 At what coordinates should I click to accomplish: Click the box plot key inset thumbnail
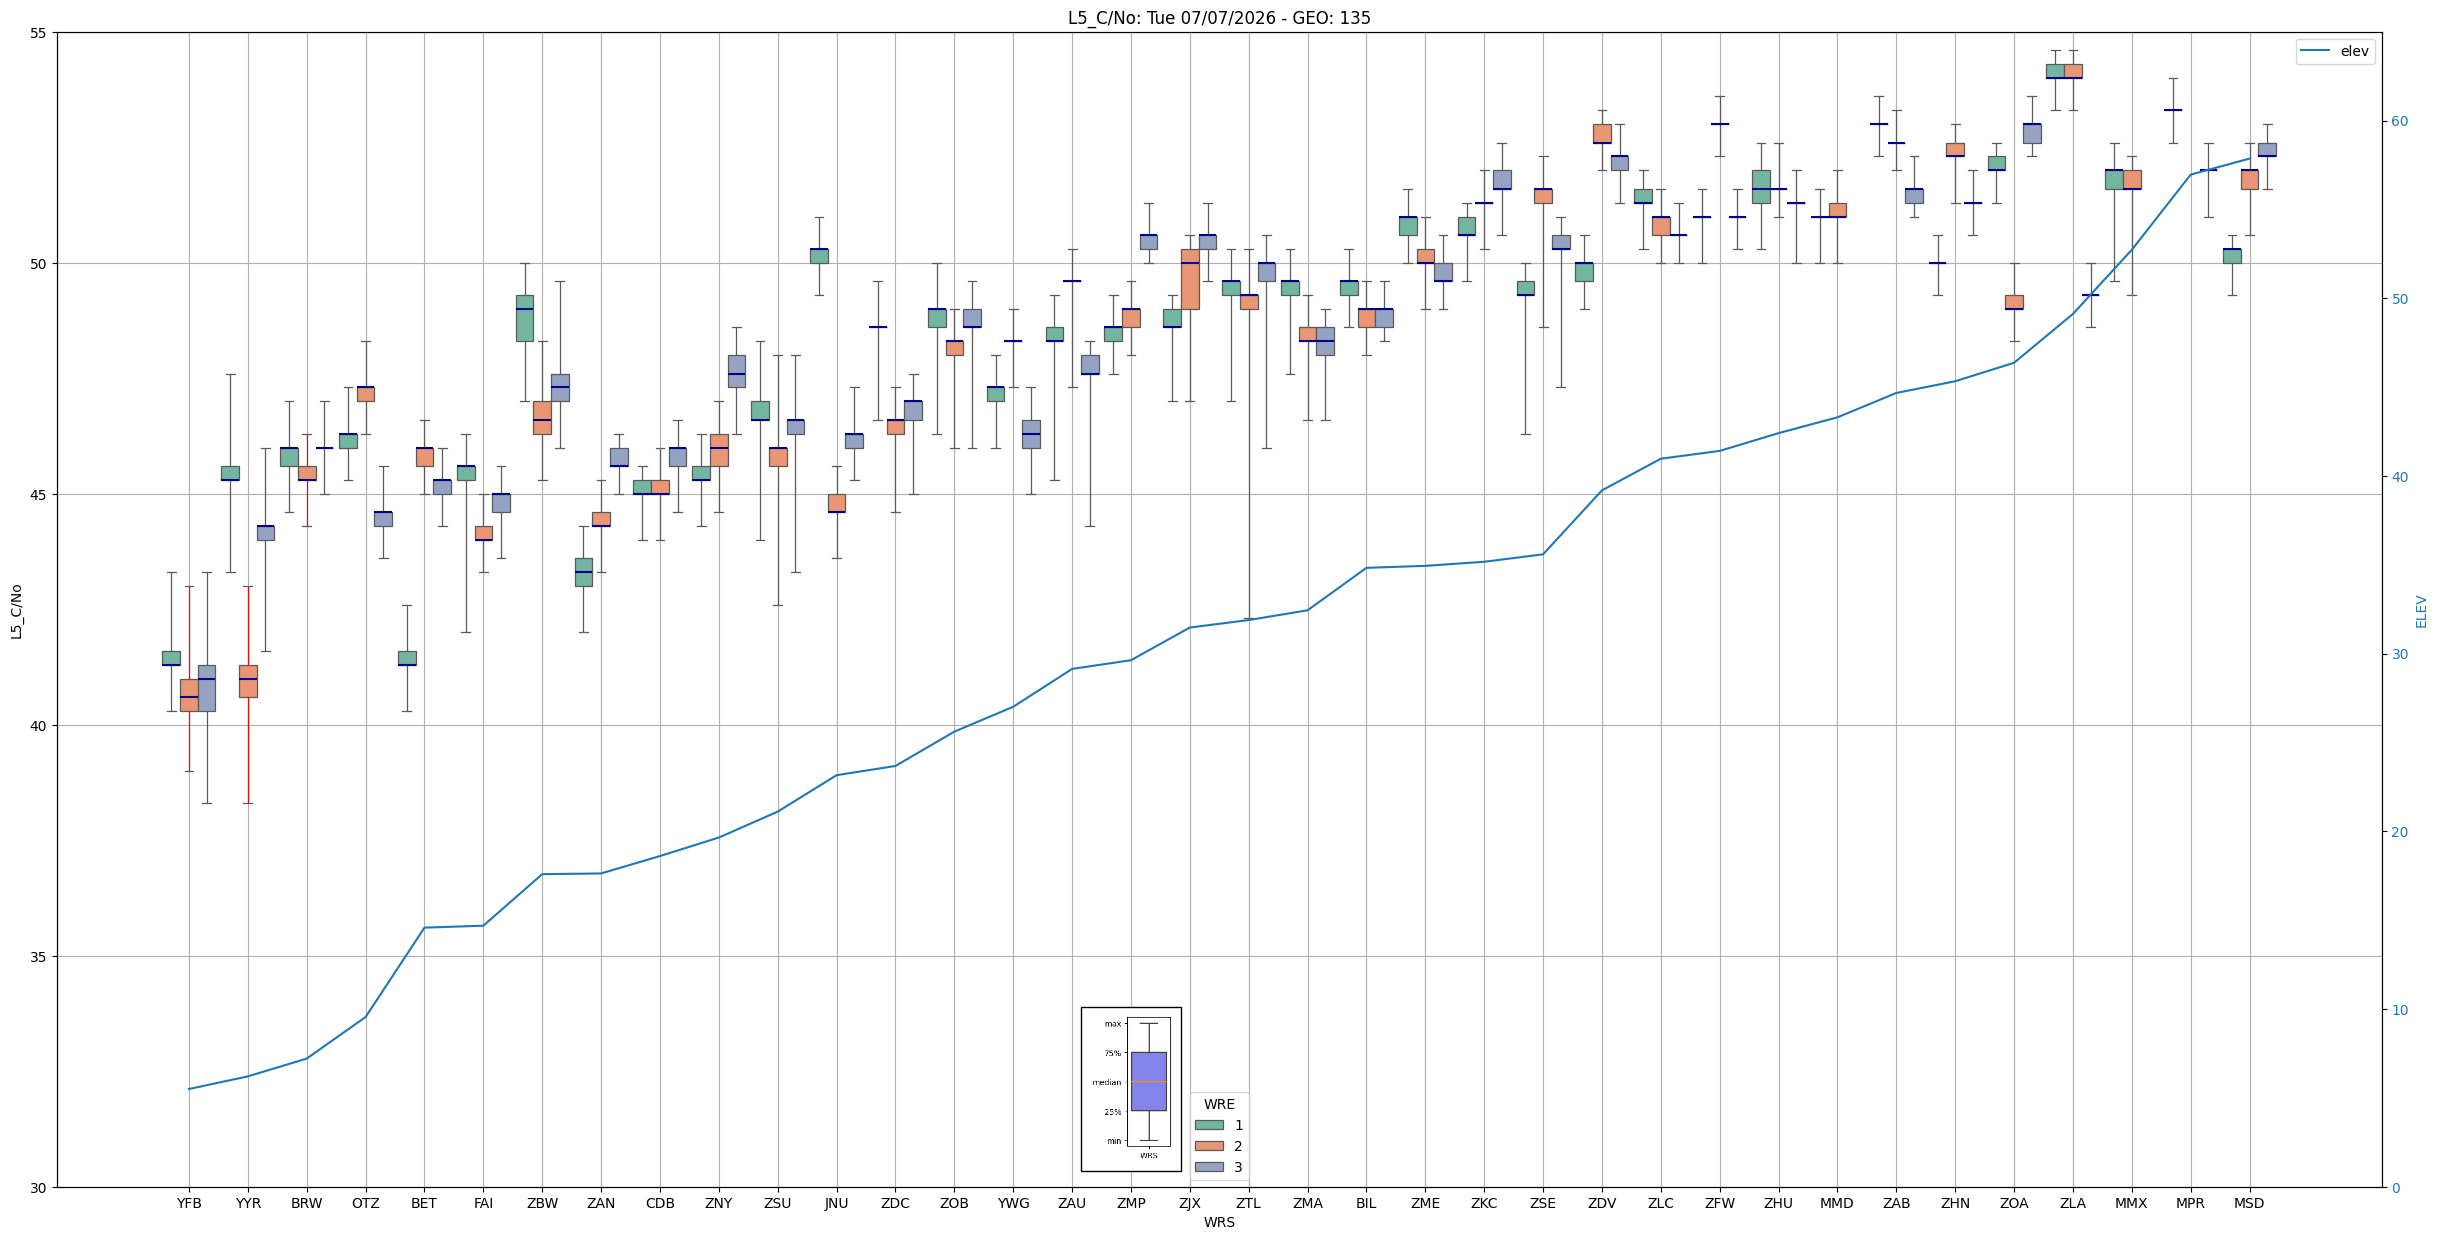click(1131, 1089)
